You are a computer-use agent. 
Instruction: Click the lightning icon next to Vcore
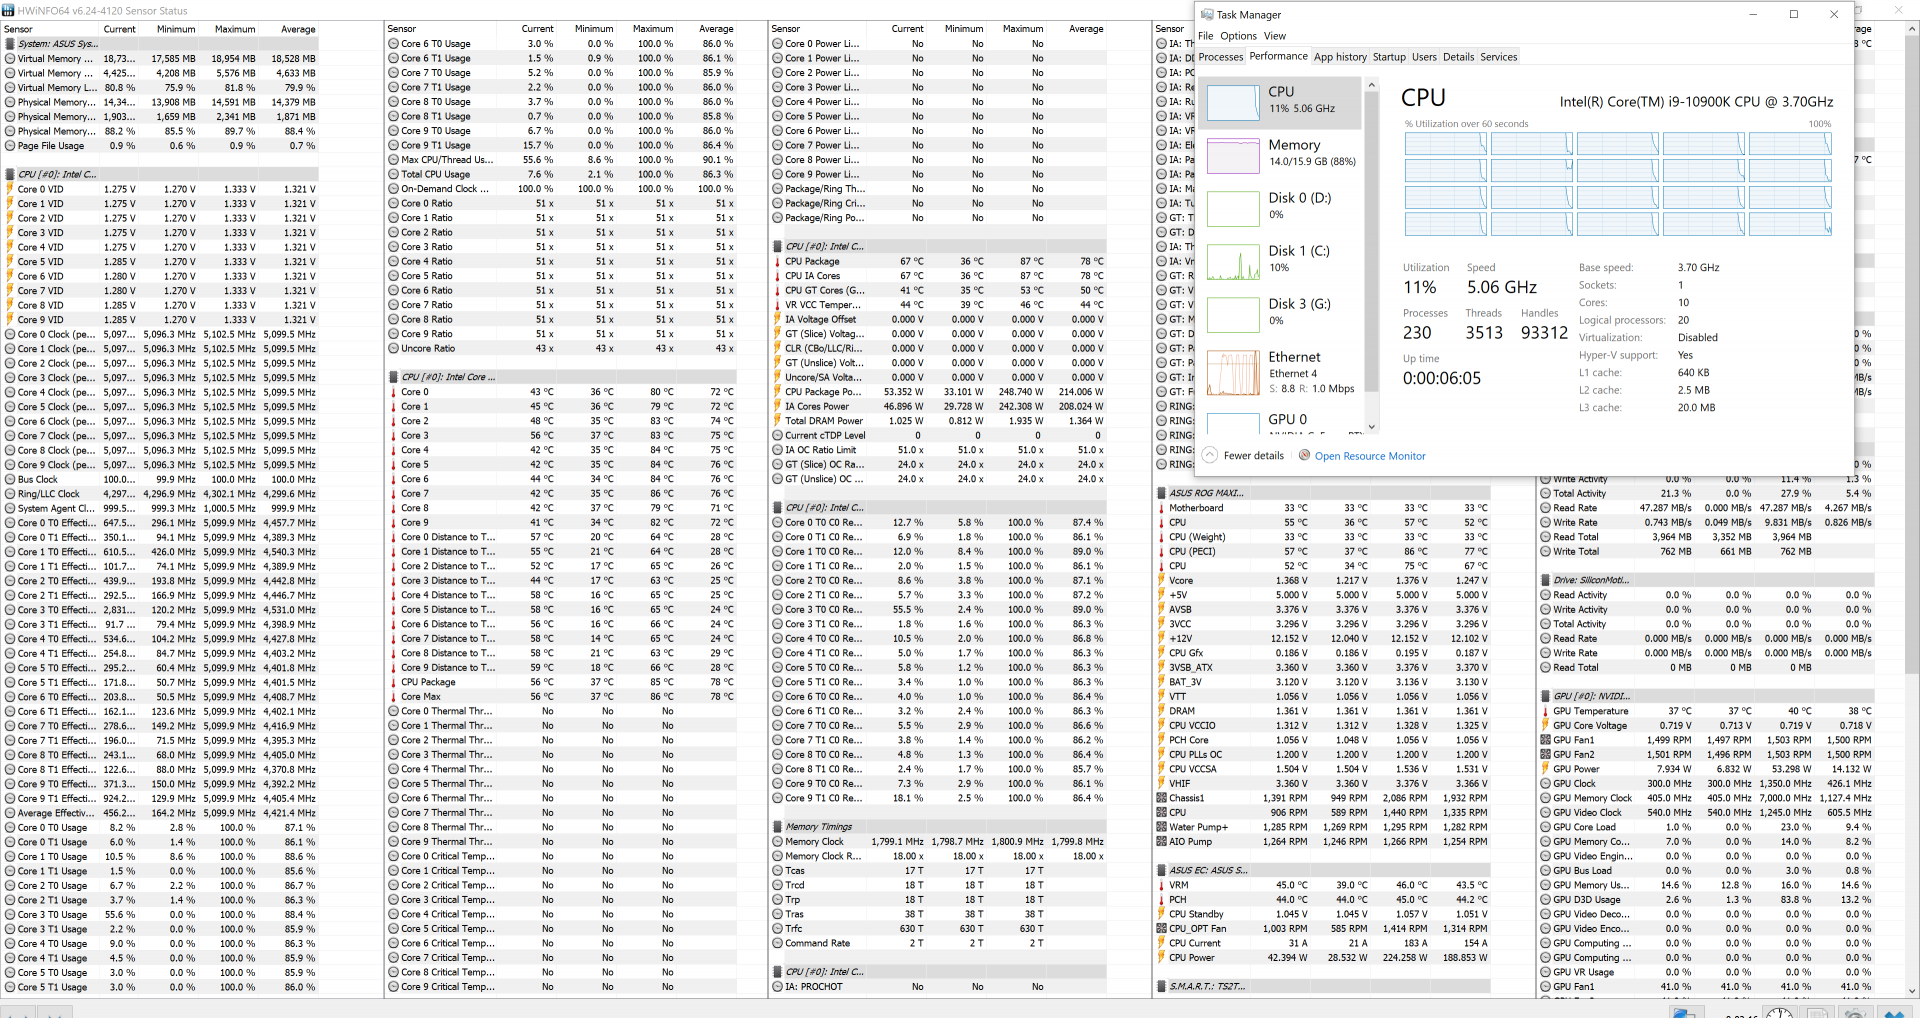pyautogui.click(x=1161, y=580)
